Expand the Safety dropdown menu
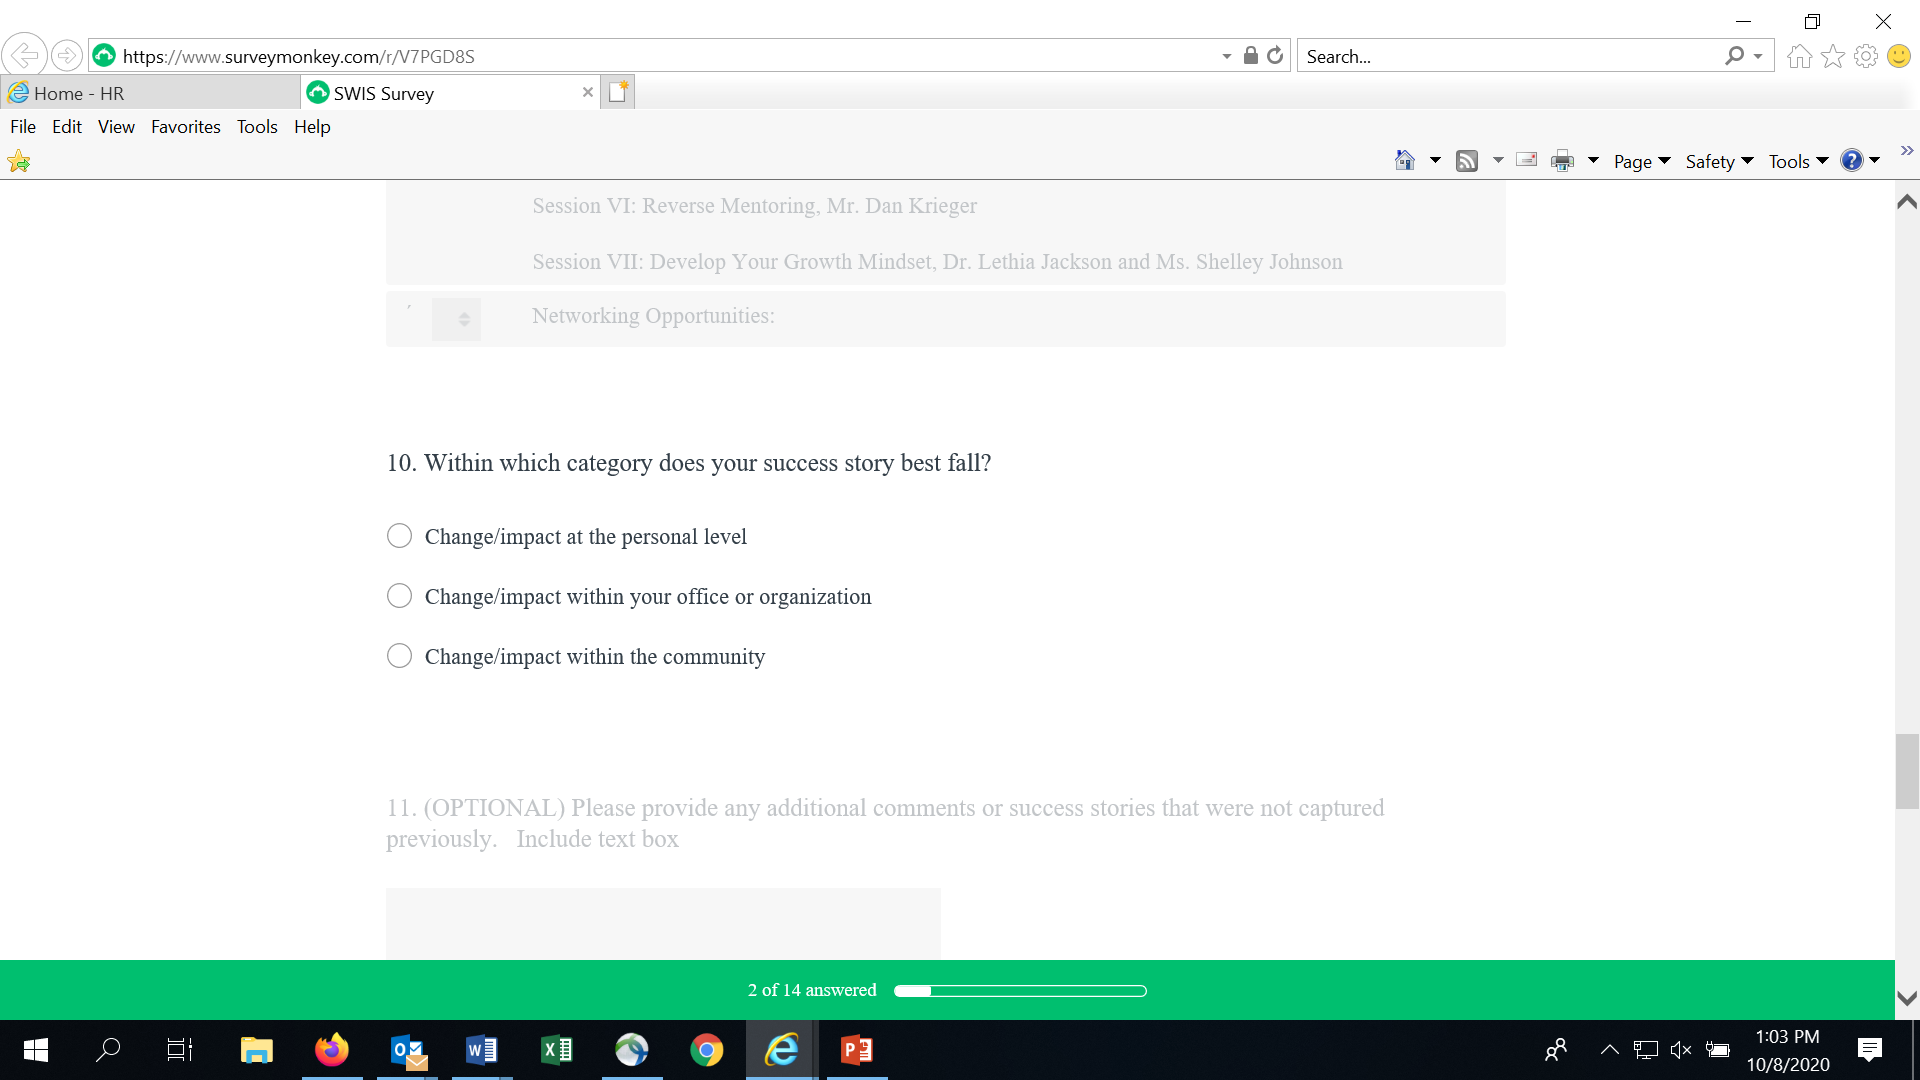Viewport: 1920px width, 1080px height. (1719, 161)
